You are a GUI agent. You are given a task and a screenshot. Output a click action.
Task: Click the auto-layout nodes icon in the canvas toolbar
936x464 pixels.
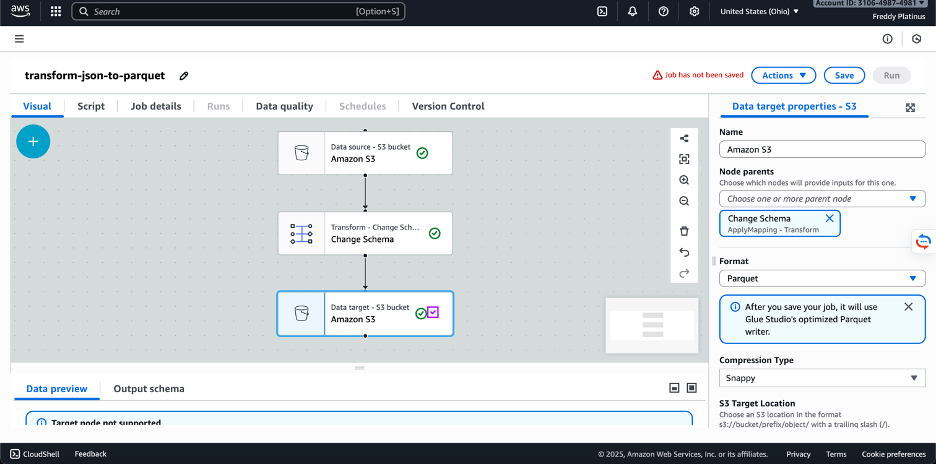(684, 139)
